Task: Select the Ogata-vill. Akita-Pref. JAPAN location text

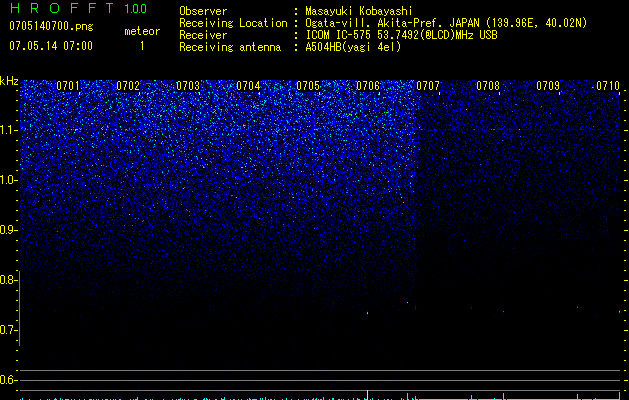Action: [x=446, y=23]
